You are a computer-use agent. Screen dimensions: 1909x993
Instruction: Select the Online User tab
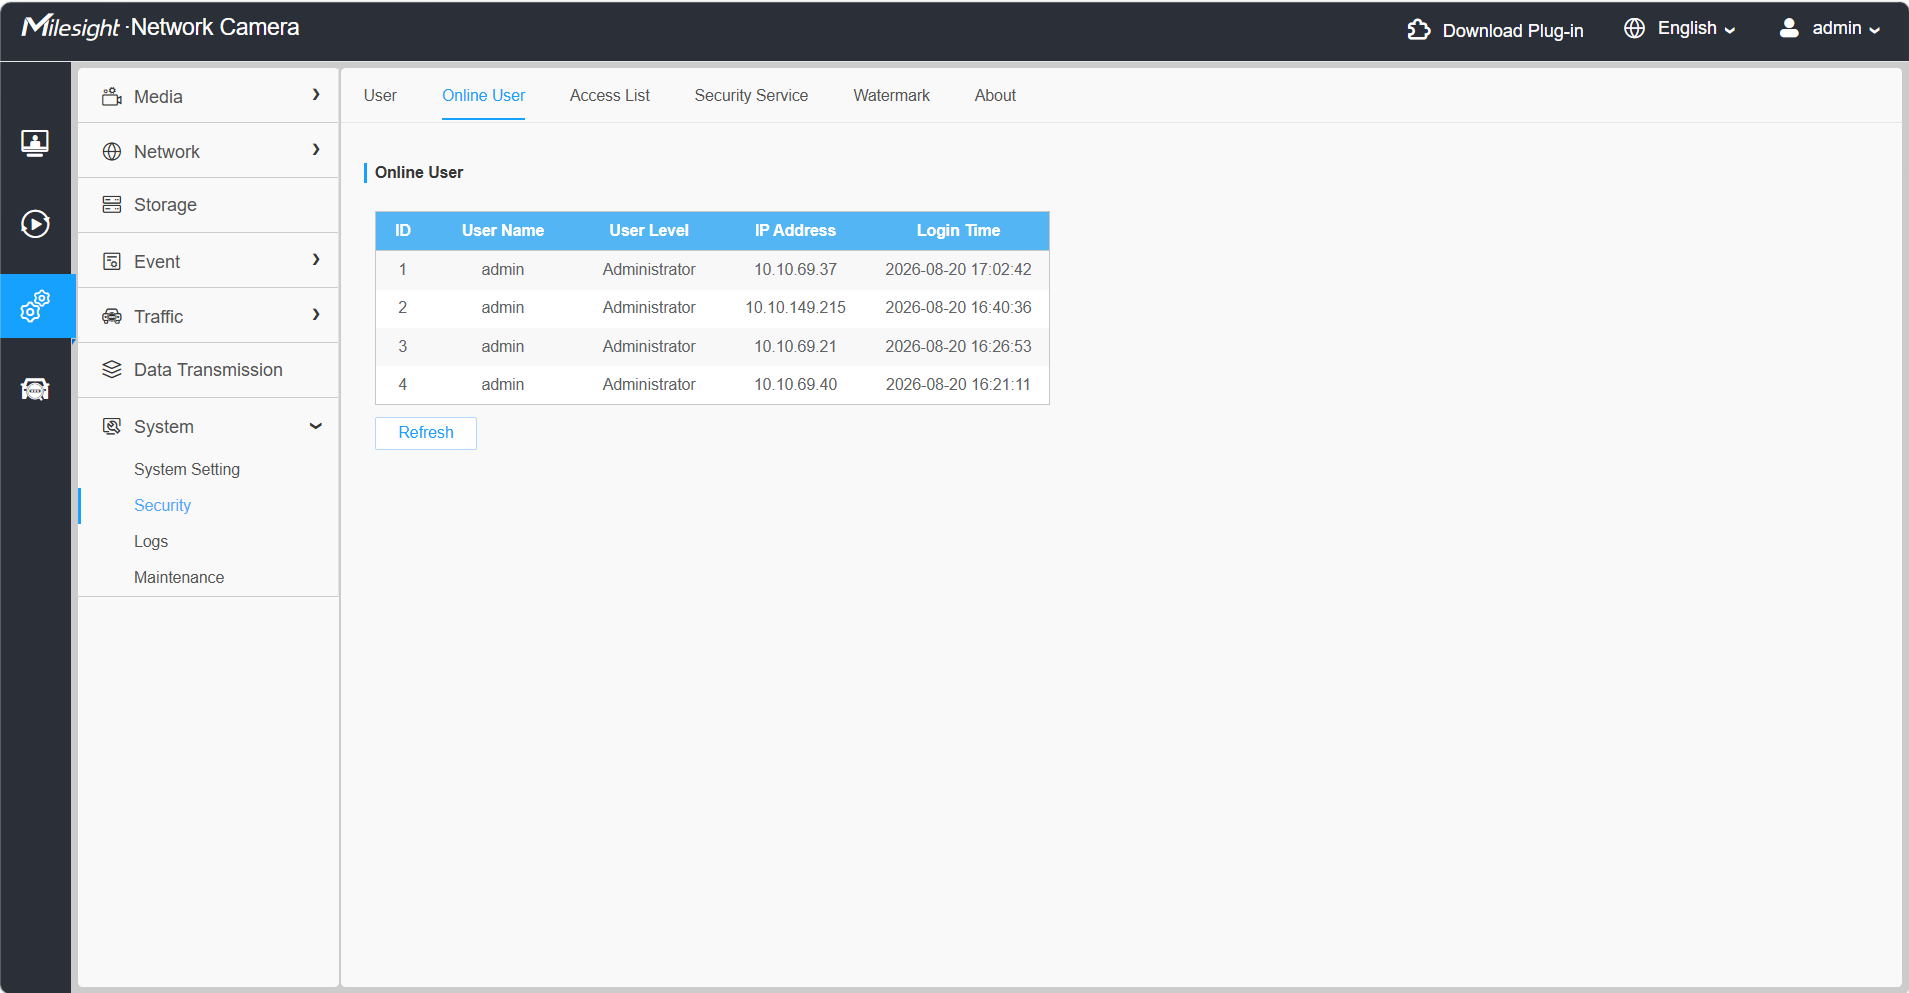coord(483,95)
